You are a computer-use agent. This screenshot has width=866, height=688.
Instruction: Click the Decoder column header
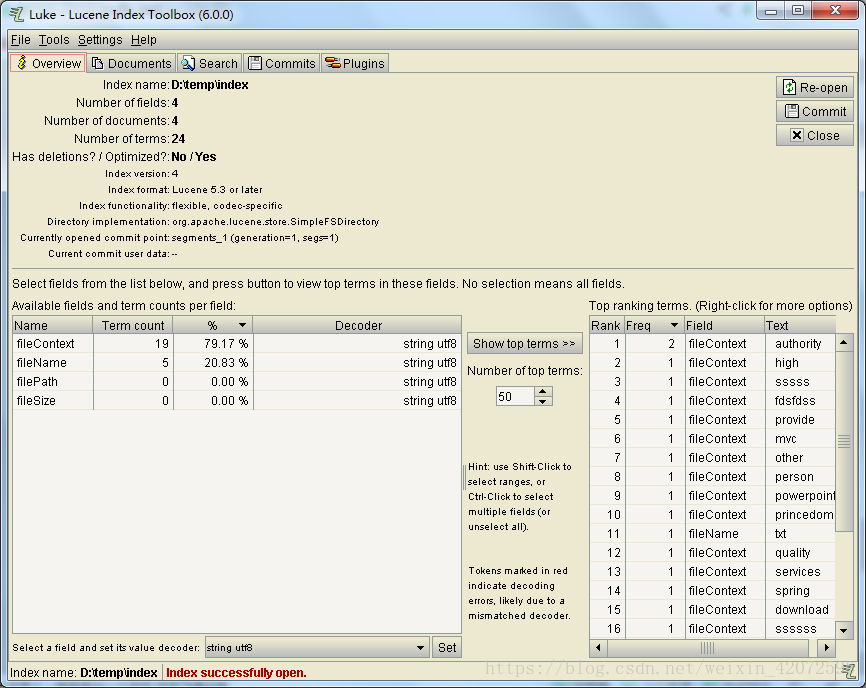(x=357, y=325)
